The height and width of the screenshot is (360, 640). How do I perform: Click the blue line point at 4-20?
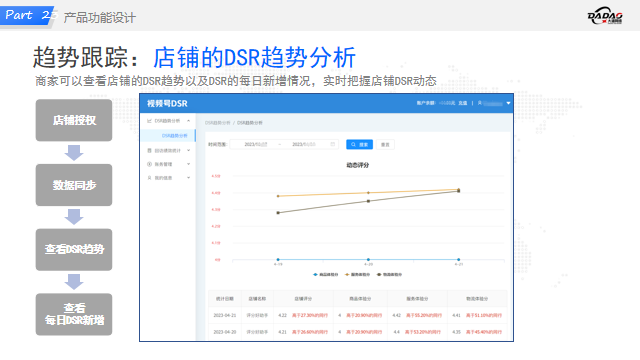point(368,260)
